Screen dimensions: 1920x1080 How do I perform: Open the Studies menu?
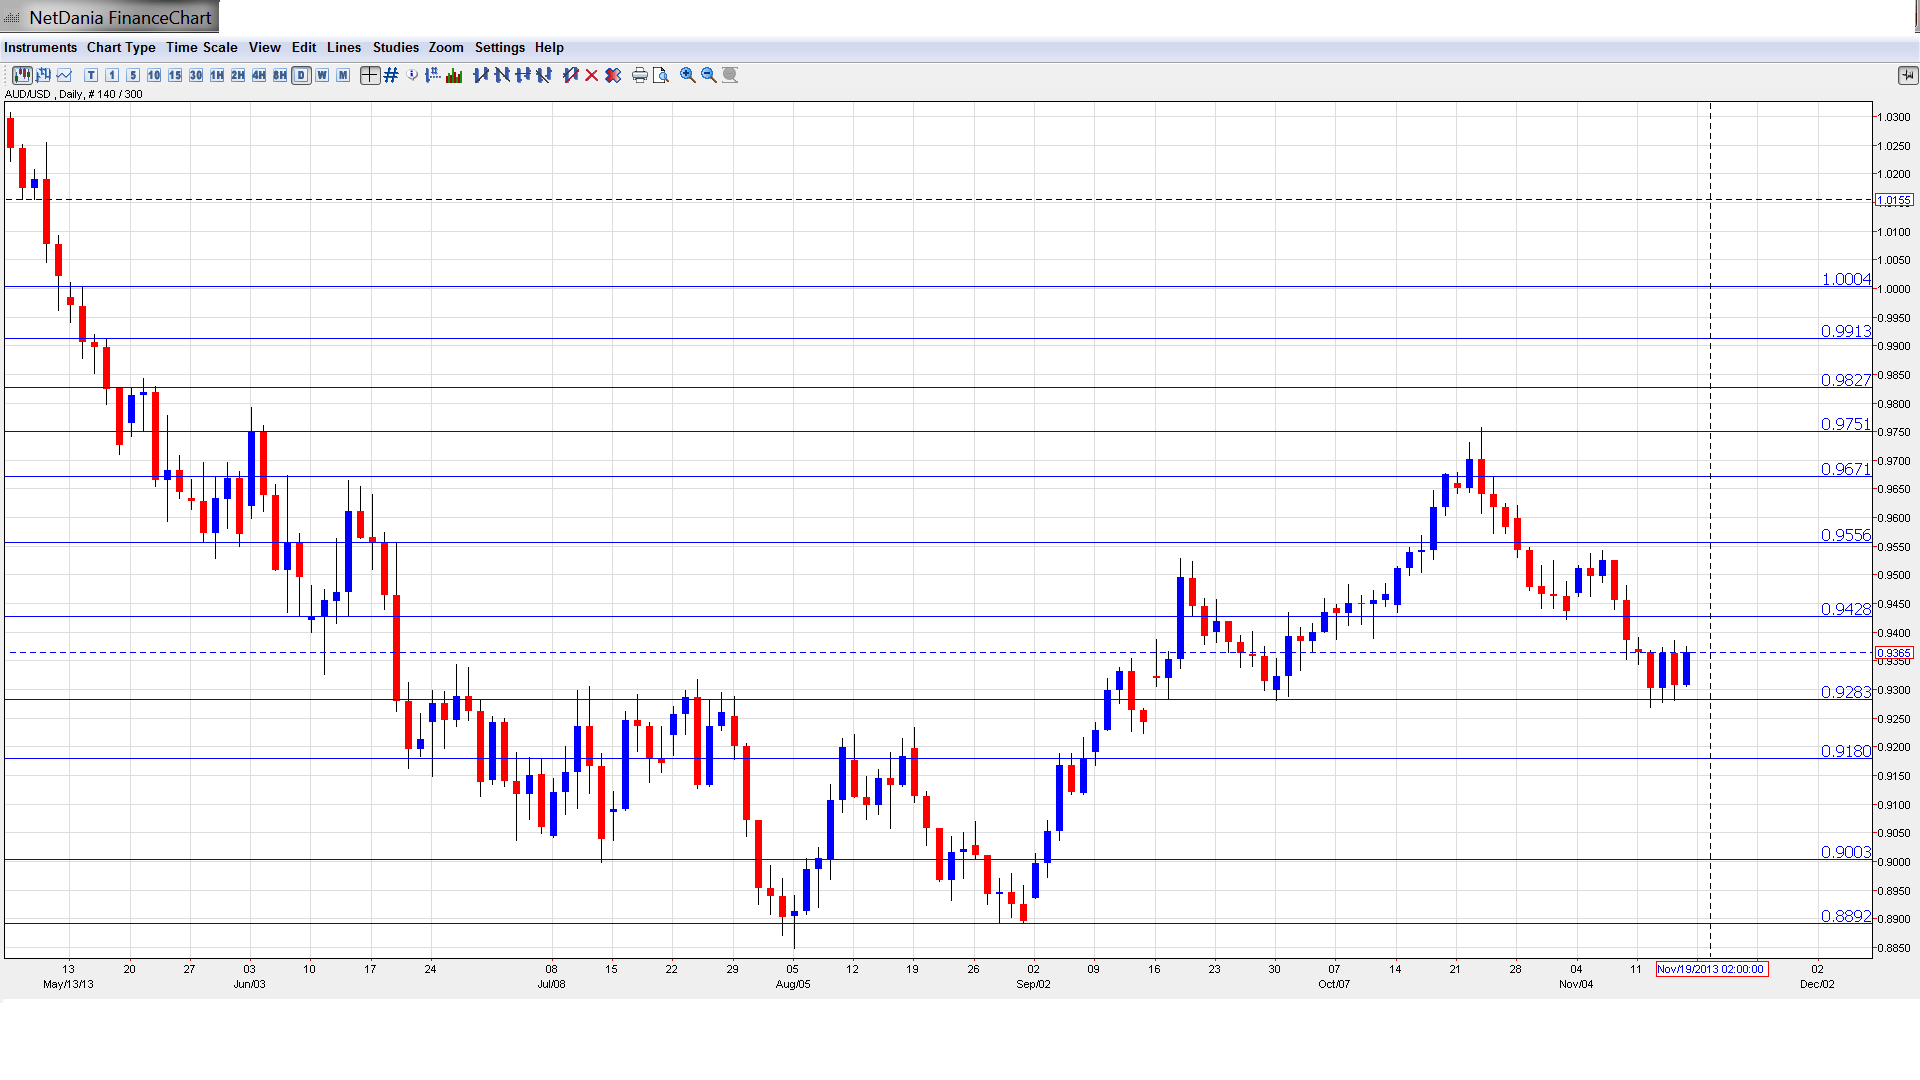click(x=395, y=47)
